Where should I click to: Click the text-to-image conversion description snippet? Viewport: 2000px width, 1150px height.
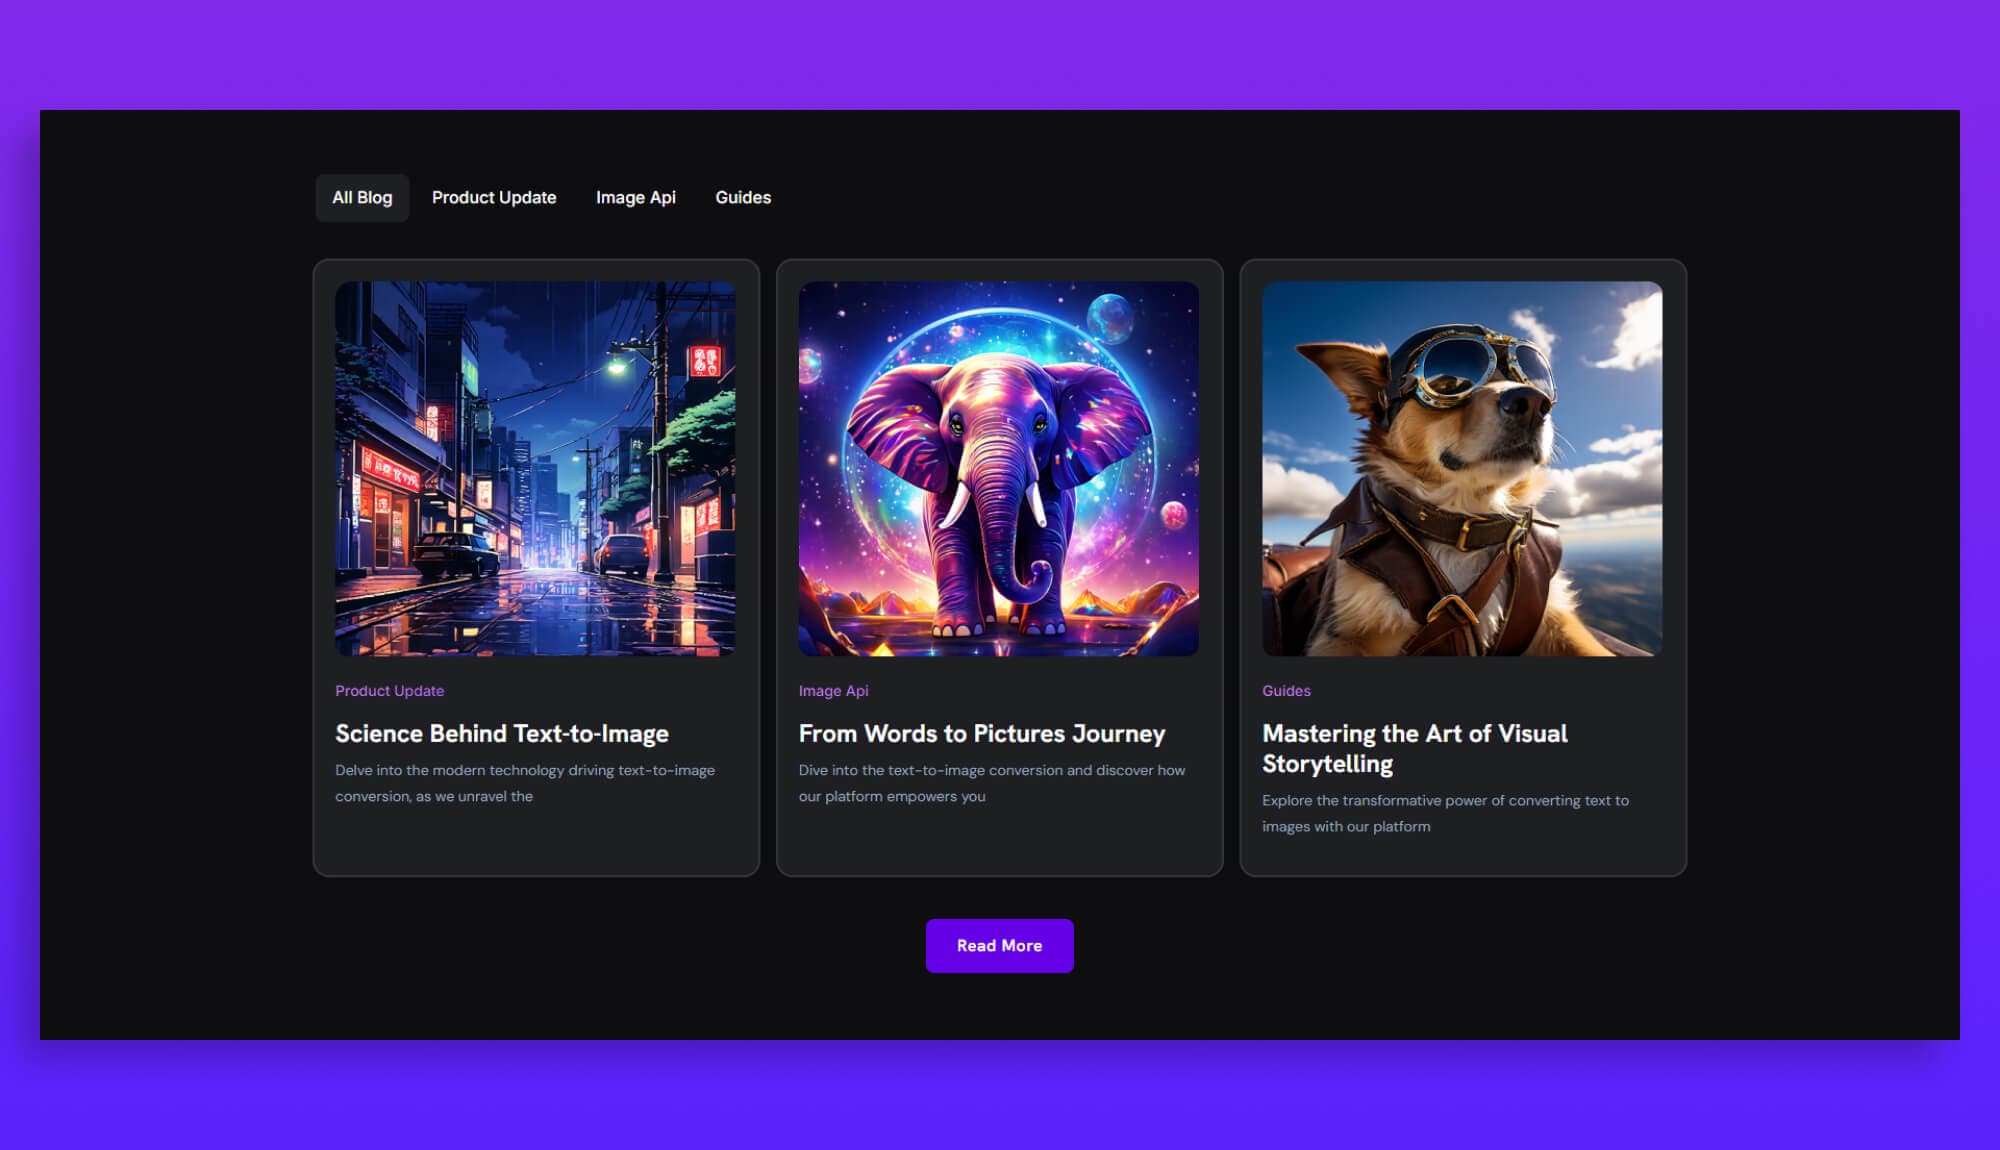pos(525,784)
